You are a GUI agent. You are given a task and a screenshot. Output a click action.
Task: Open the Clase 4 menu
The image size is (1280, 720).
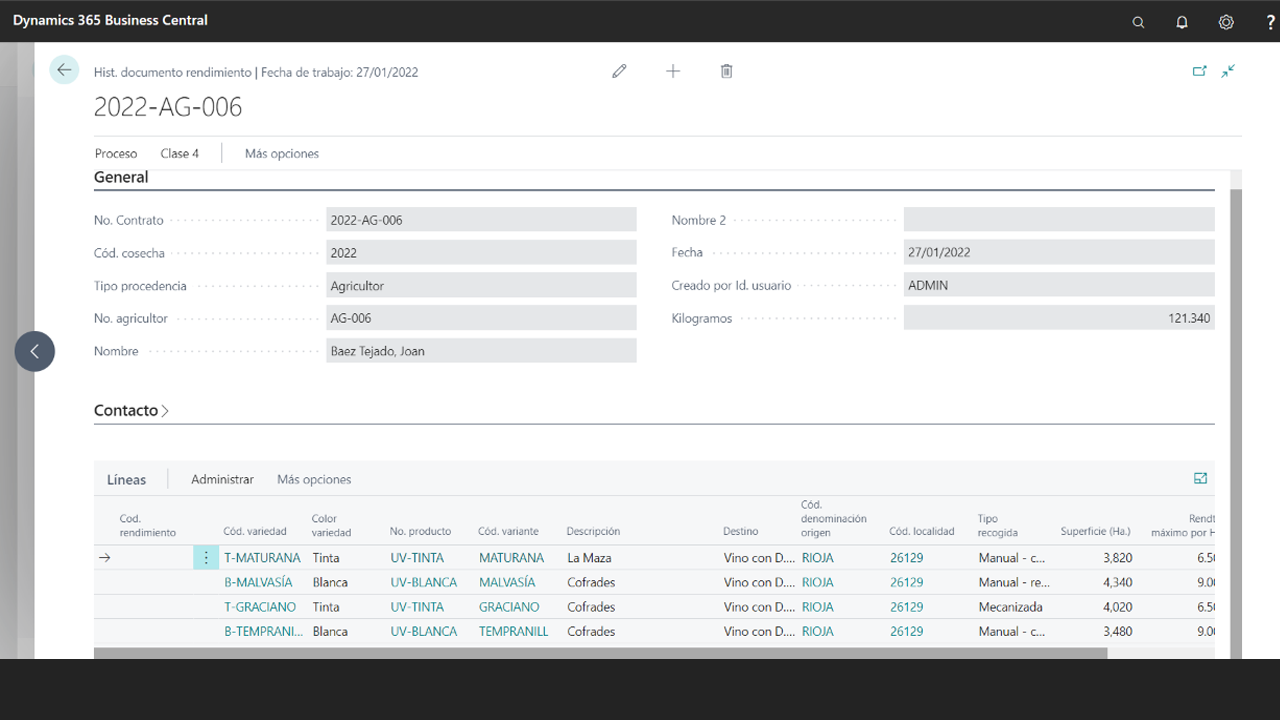[x=180, y=154]
